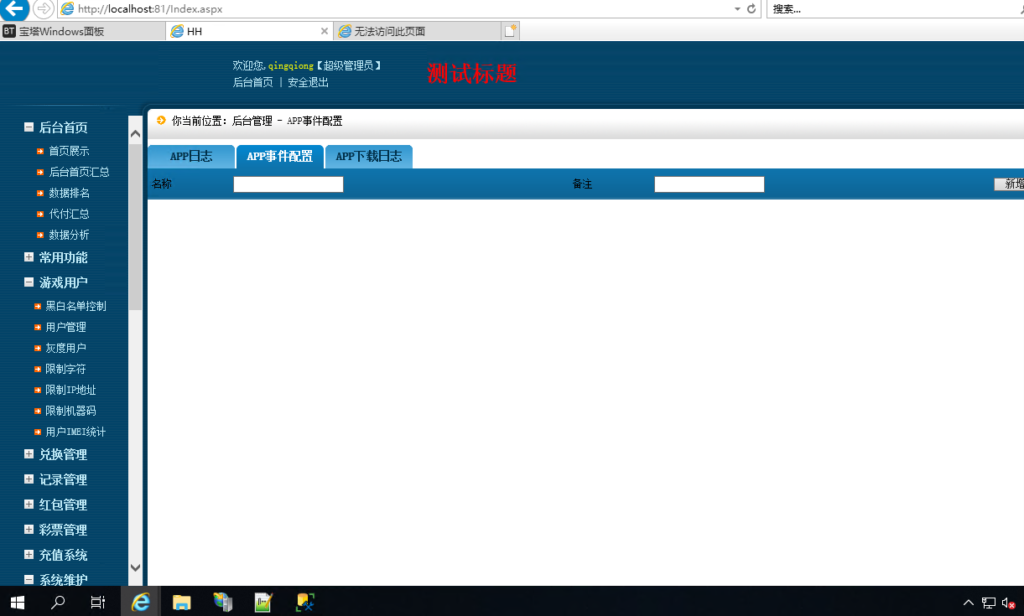
Task: Click the 安全退出 logout link
Action: [308, 83]
